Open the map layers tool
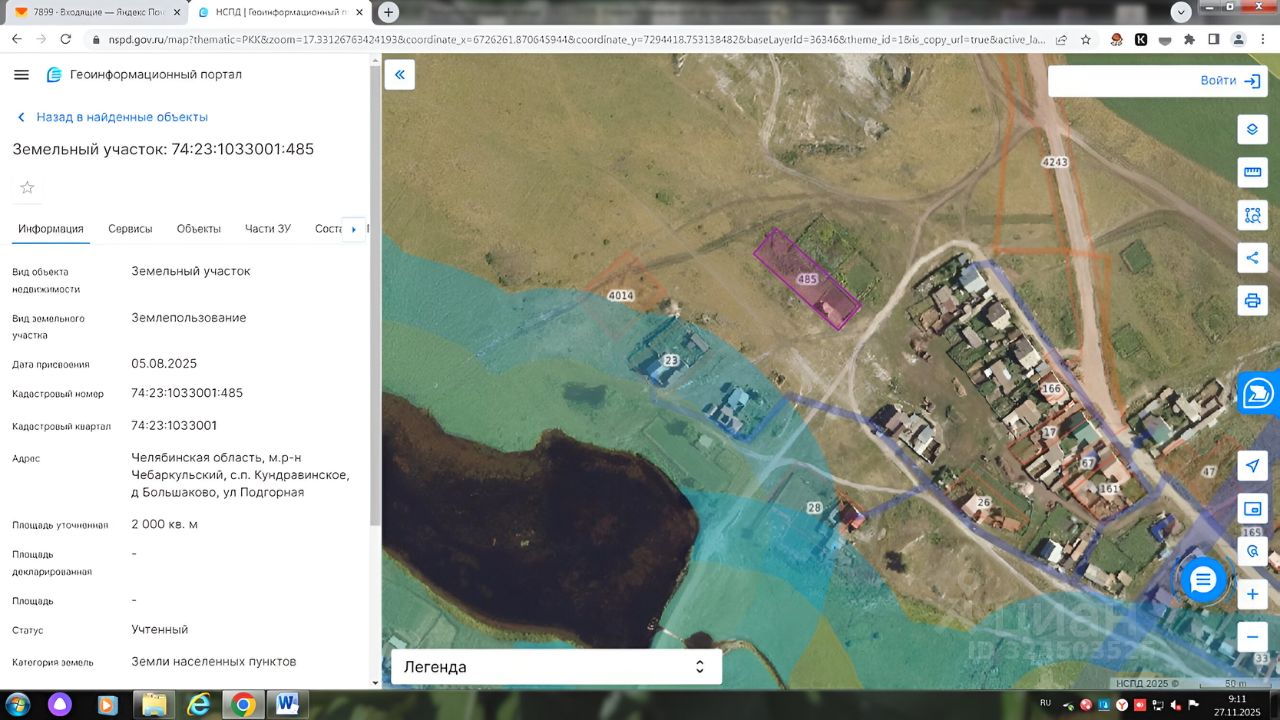Screen dimensions: 1280x720 pos(1252,129)
